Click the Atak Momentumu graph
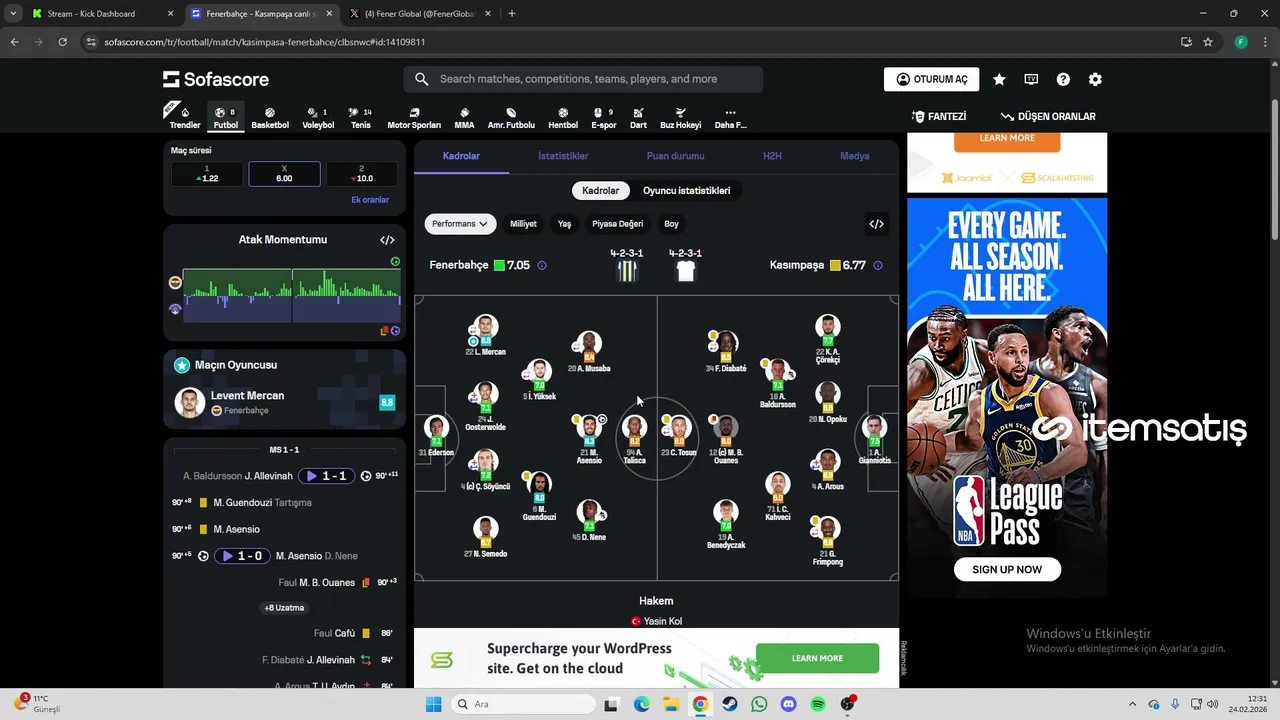Viewport: 1280px width, 720px height. [x=291, y=295]
